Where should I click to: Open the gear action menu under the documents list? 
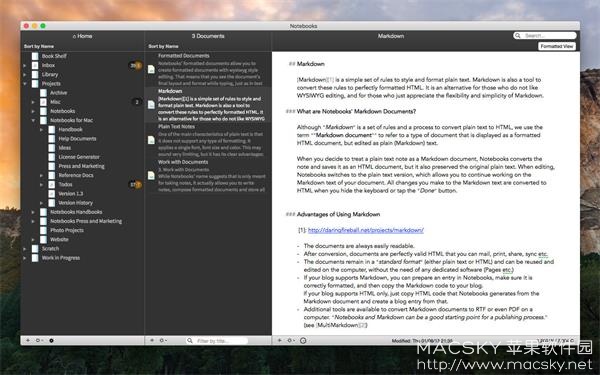[x=163, y=340]
